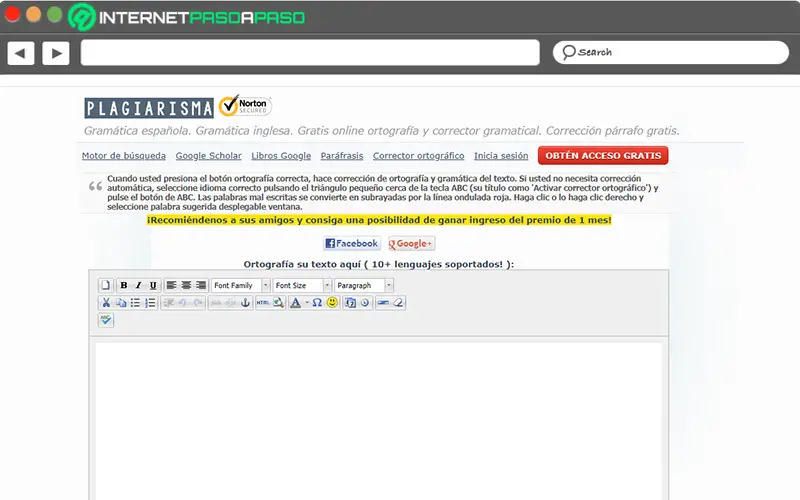Image resolution: width=800 pixels, height=500 pixels.
Task: Click the PLAGIARISMA logo
Action: coord(149,108)
